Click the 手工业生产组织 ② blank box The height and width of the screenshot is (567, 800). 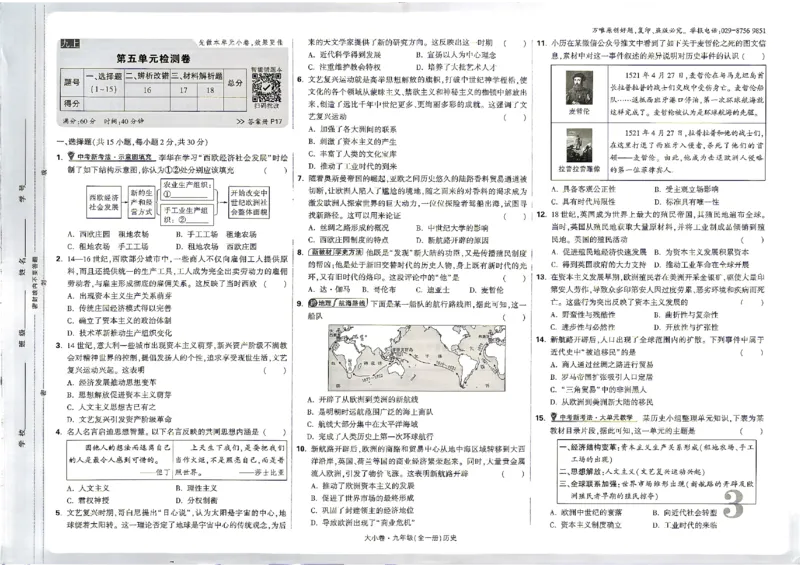pos(187,215)
